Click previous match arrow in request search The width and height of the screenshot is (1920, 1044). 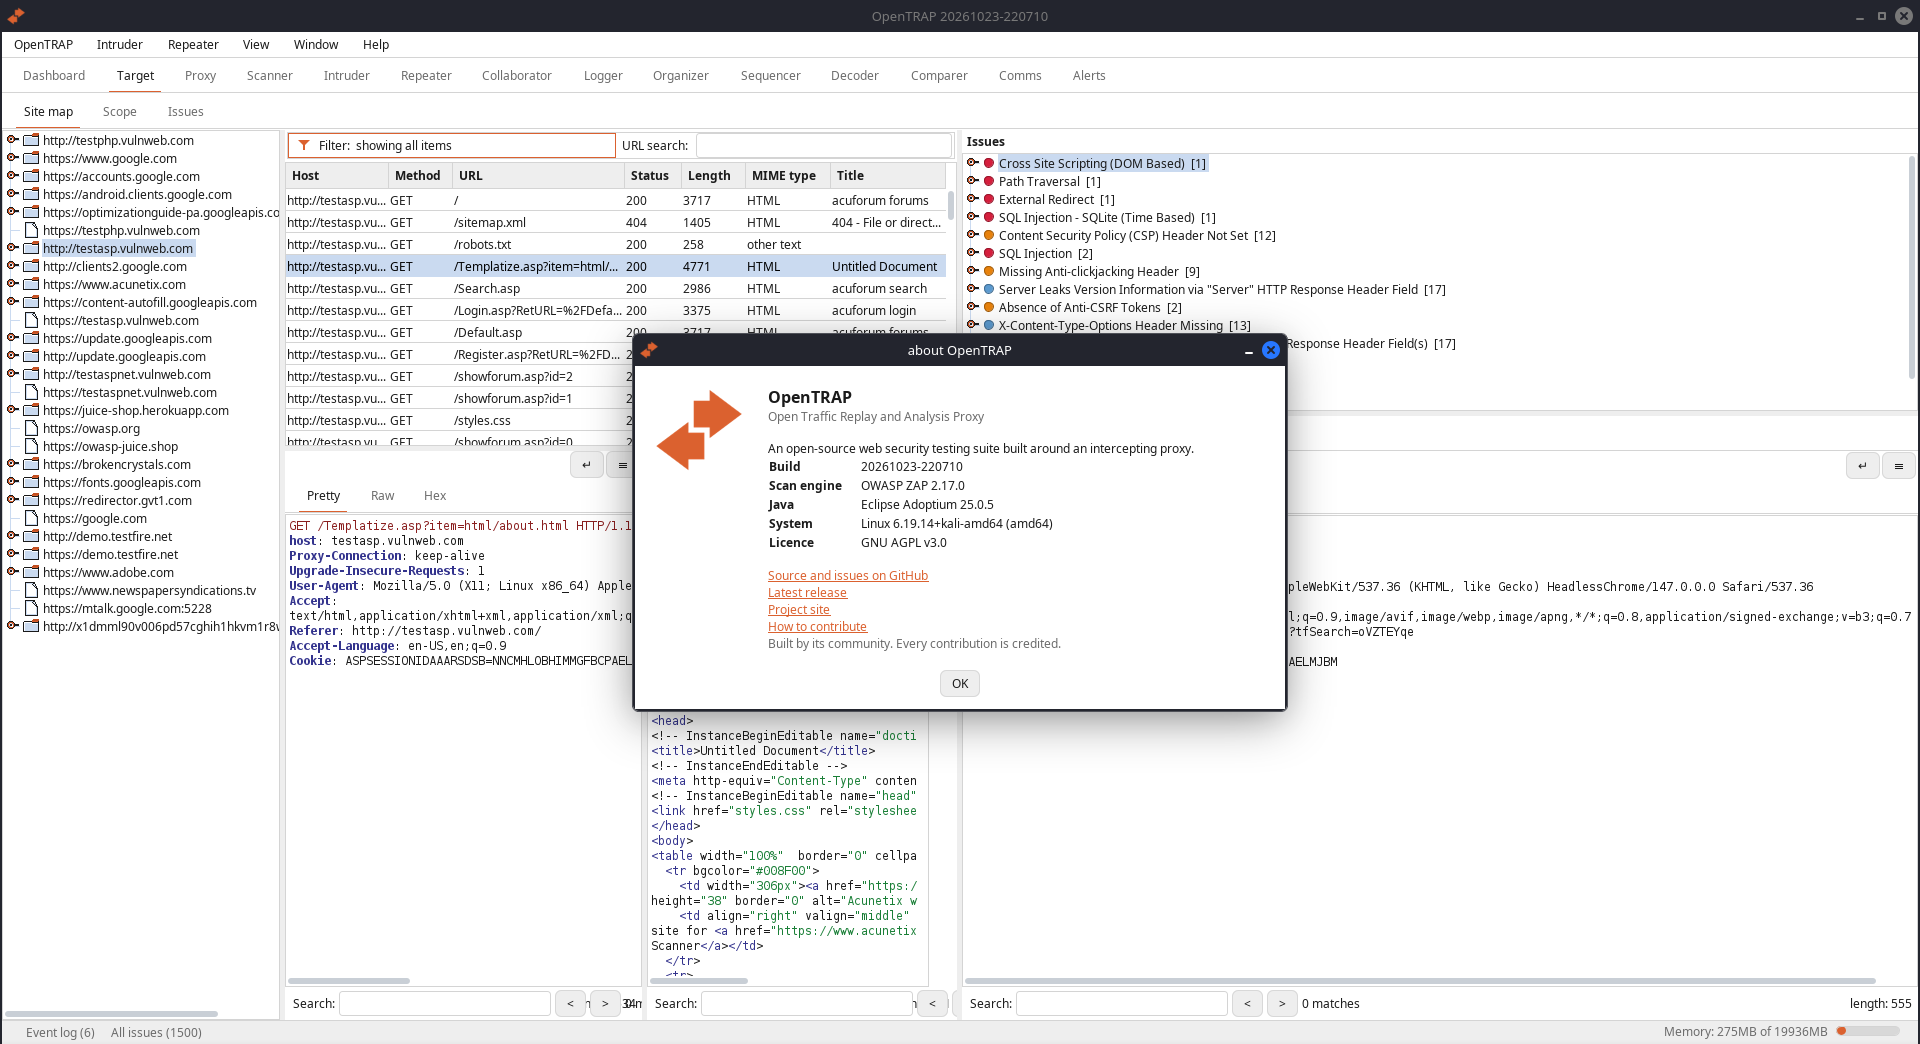570,1003
